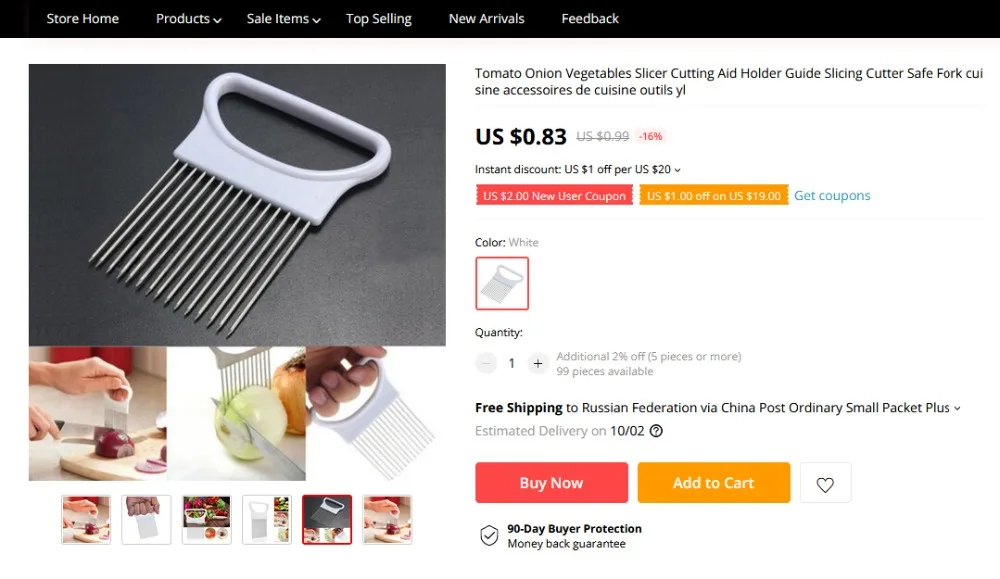This screenshot has height=579, width=1000.
Task: Open the estimated delivery help icon
Action: click(x=656, y=431)
